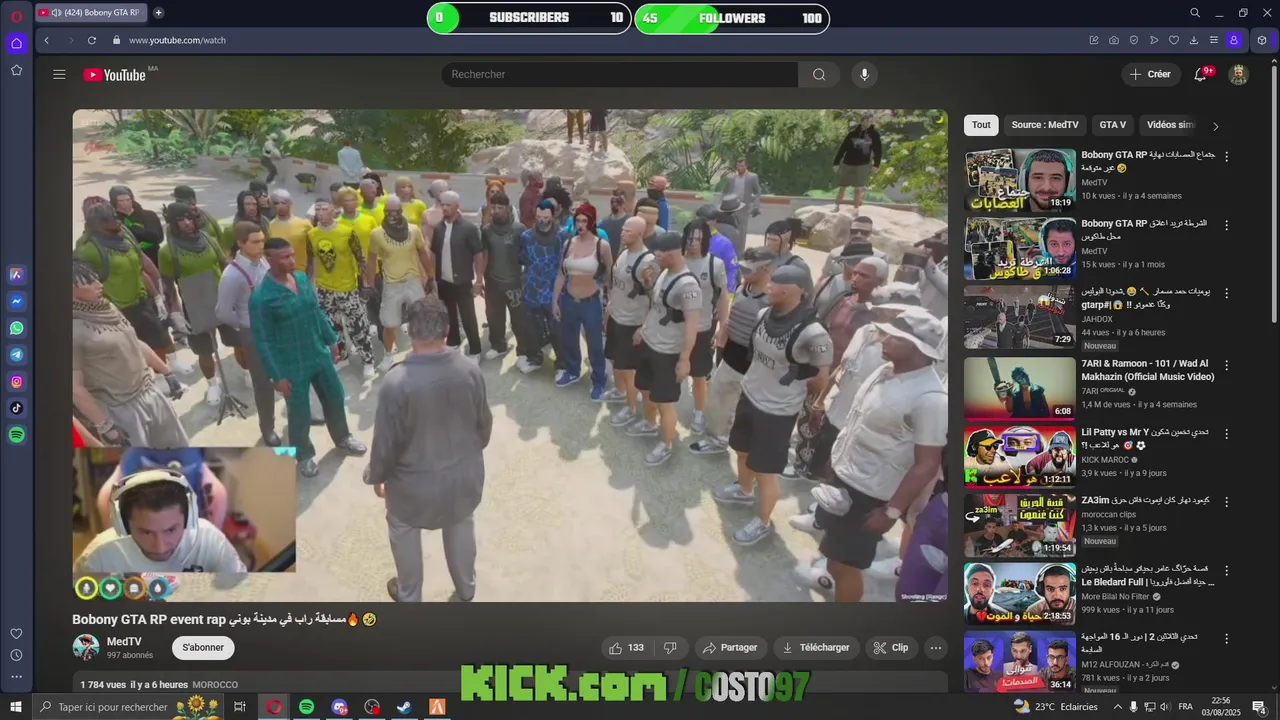Screen dimensions: 1280x720
Task: Open the MedTV channel name link
Action: click(x=124, y=642)
